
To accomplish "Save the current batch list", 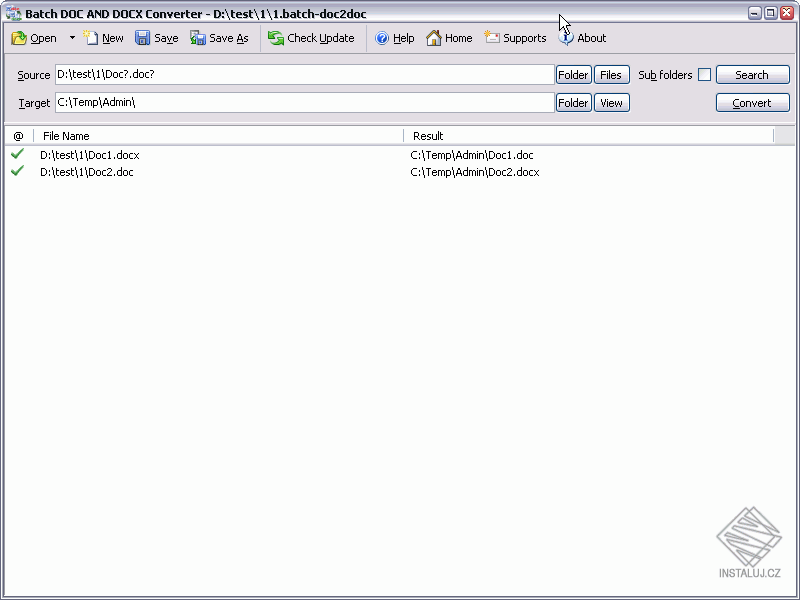I will click(156, 38).
